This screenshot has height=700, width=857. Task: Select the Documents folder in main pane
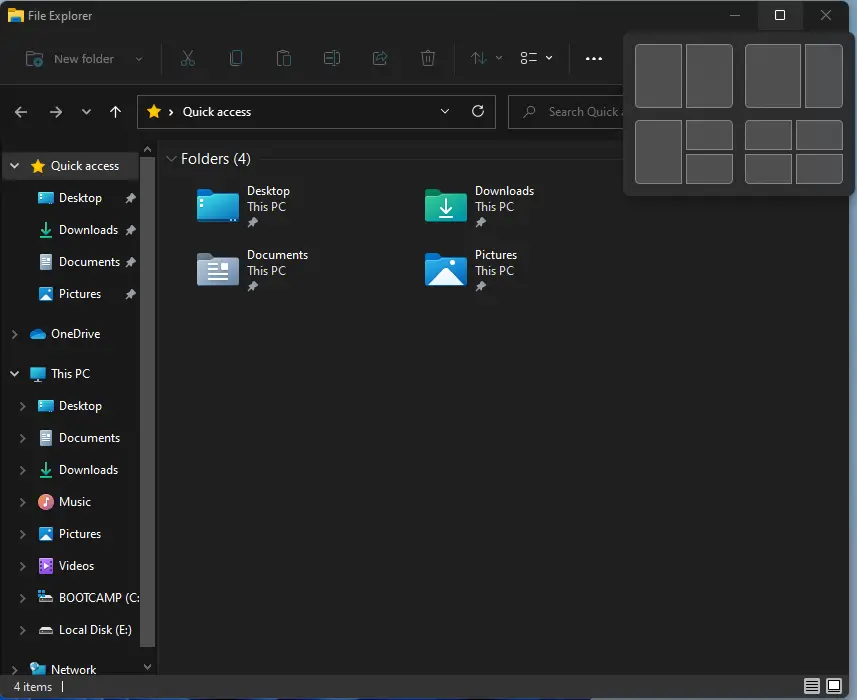tap(252, 270)
